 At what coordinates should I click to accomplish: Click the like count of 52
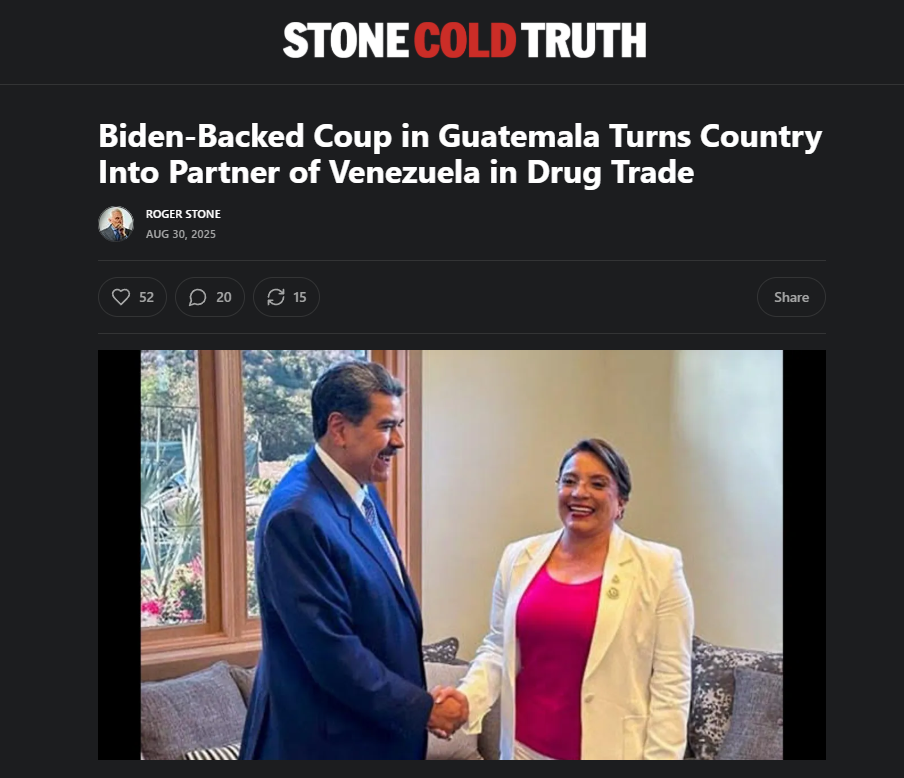(146, 297)
